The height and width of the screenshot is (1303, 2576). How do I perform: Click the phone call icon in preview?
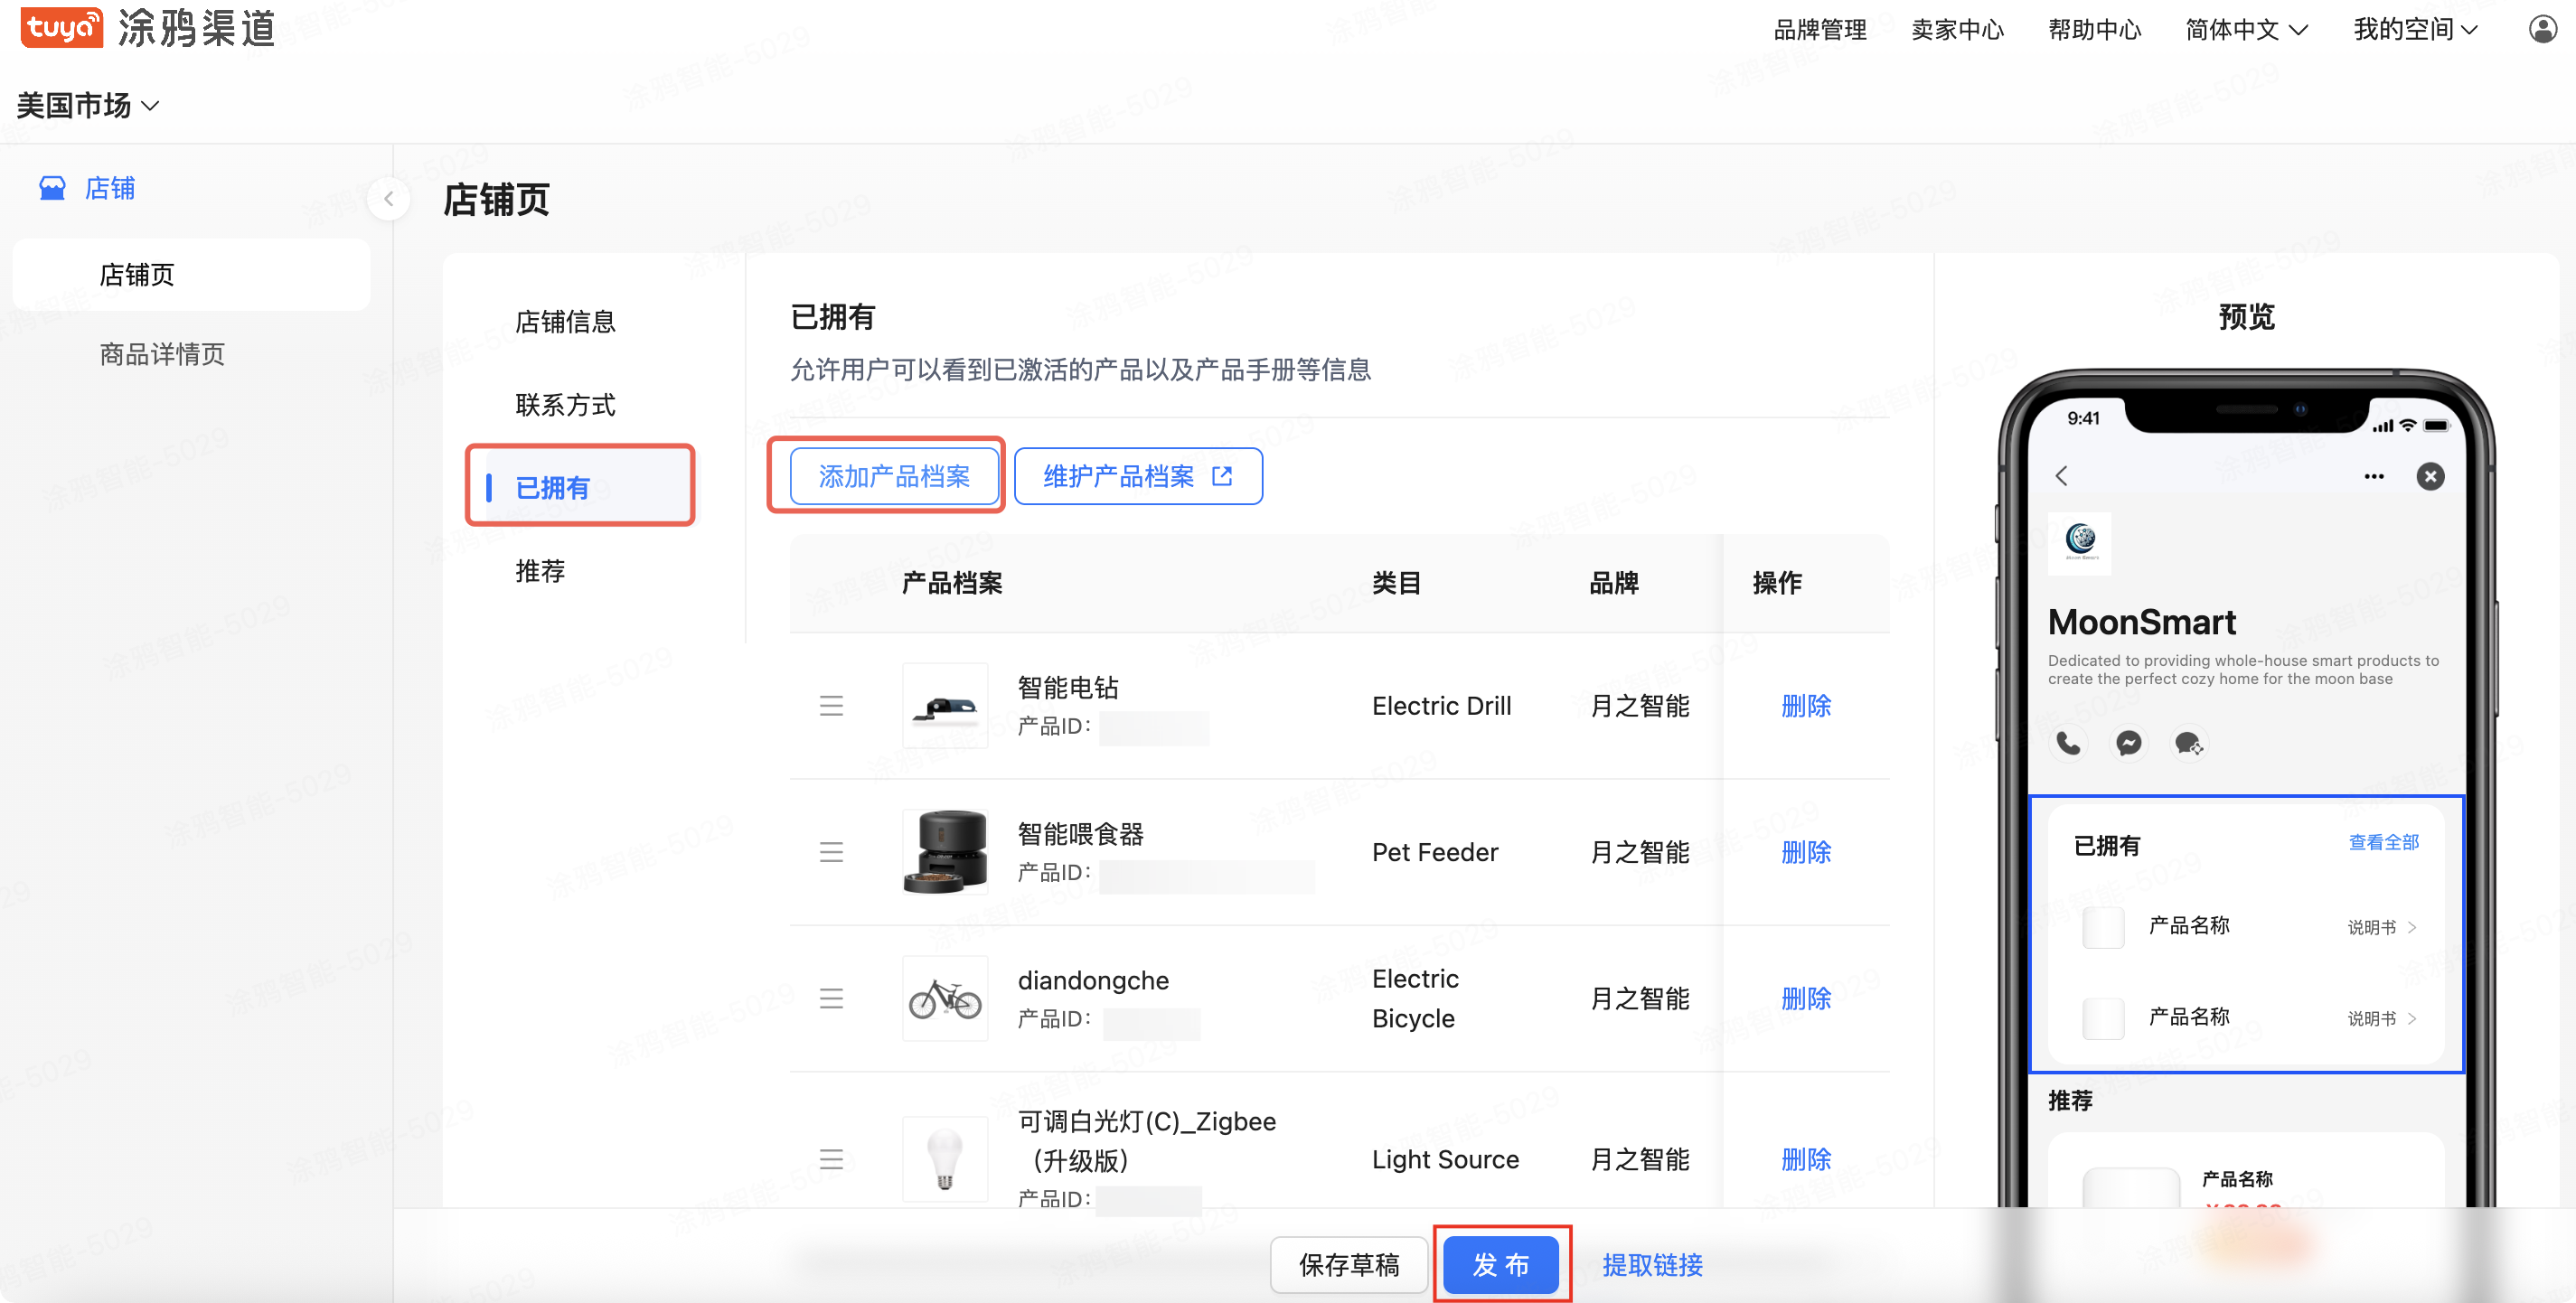click(2069, 743)
